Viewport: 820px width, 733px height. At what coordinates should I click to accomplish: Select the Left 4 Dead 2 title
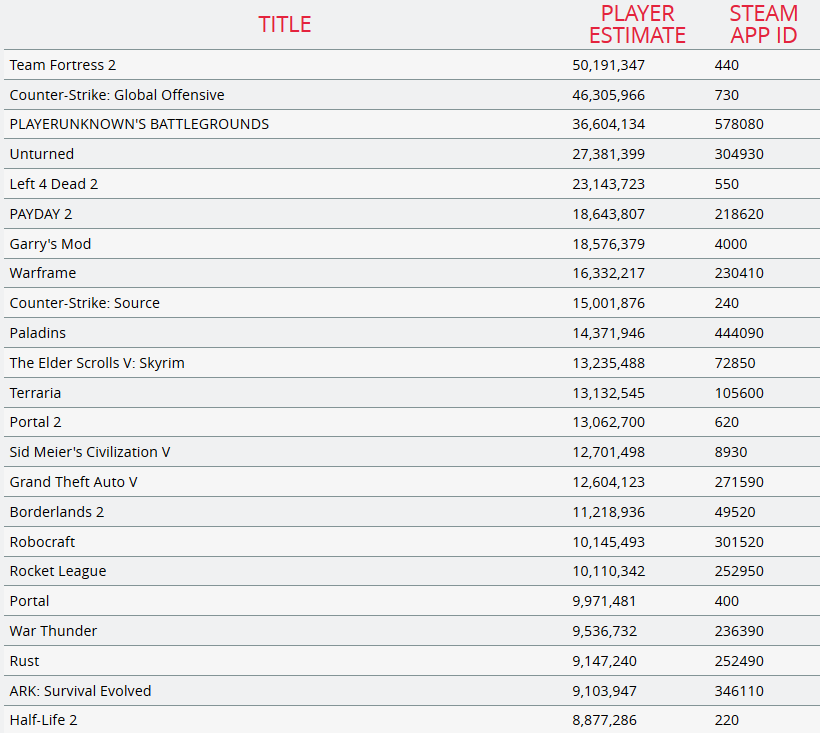[x=54, y=184]
